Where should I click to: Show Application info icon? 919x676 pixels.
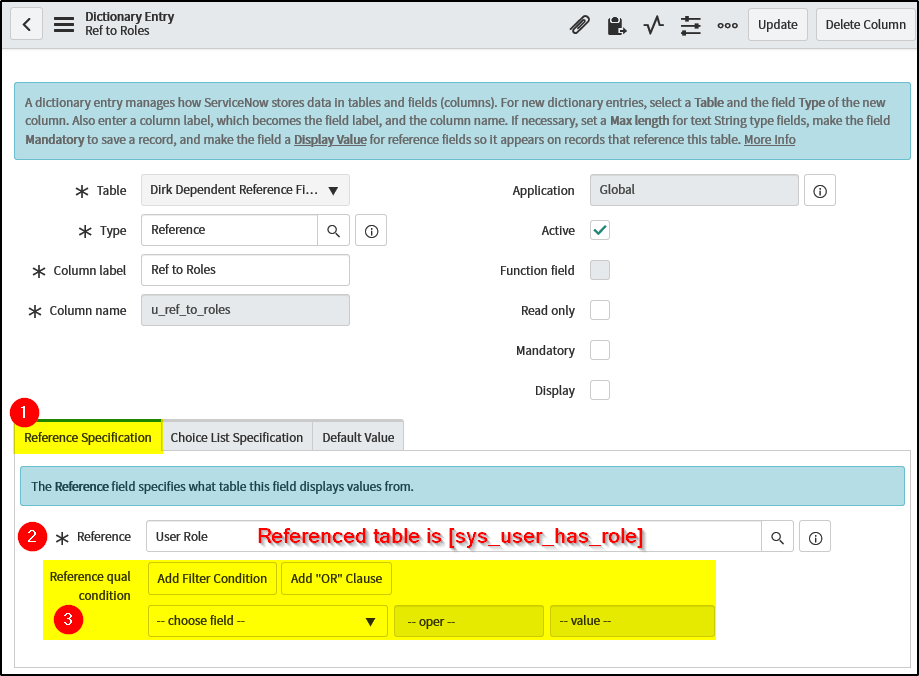[819, 191]
